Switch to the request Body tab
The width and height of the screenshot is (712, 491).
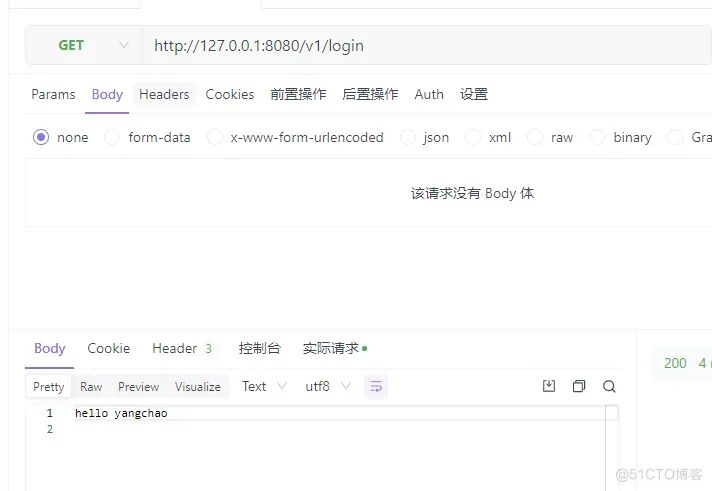click(x=107, y=94)
